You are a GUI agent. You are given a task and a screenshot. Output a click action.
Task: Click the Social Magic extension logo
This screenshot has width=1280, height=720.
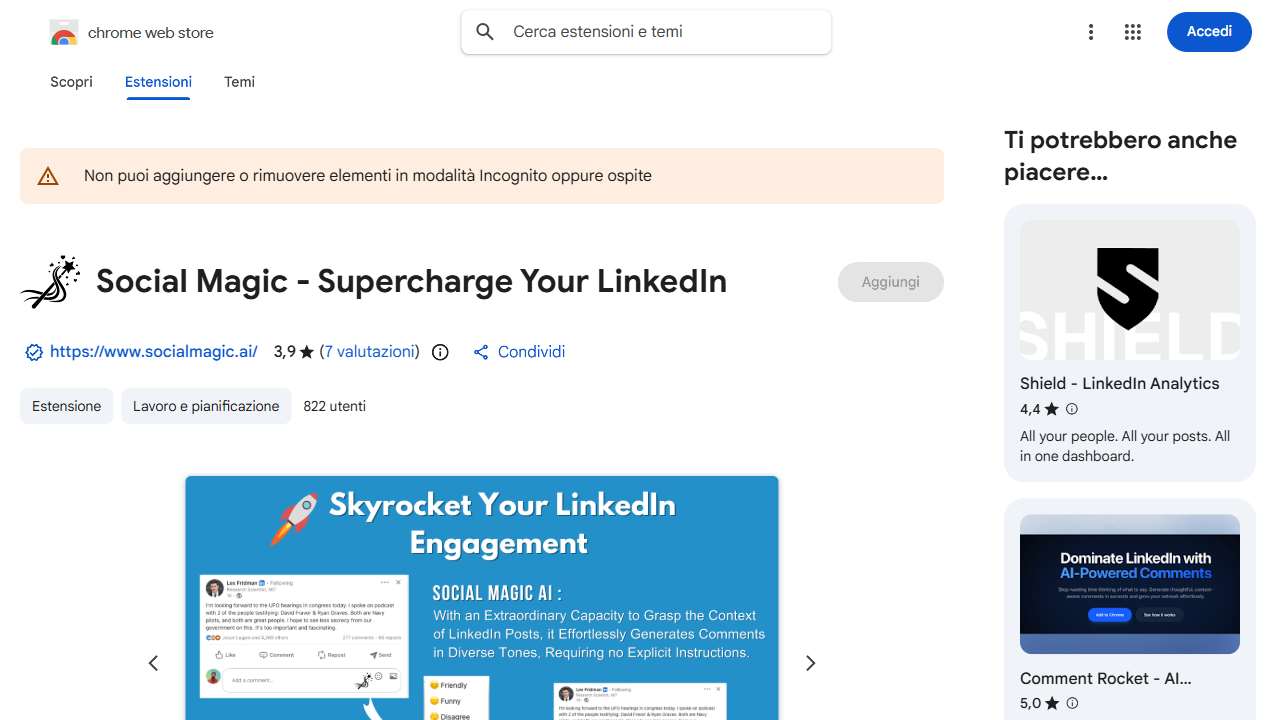coord(50,282)
